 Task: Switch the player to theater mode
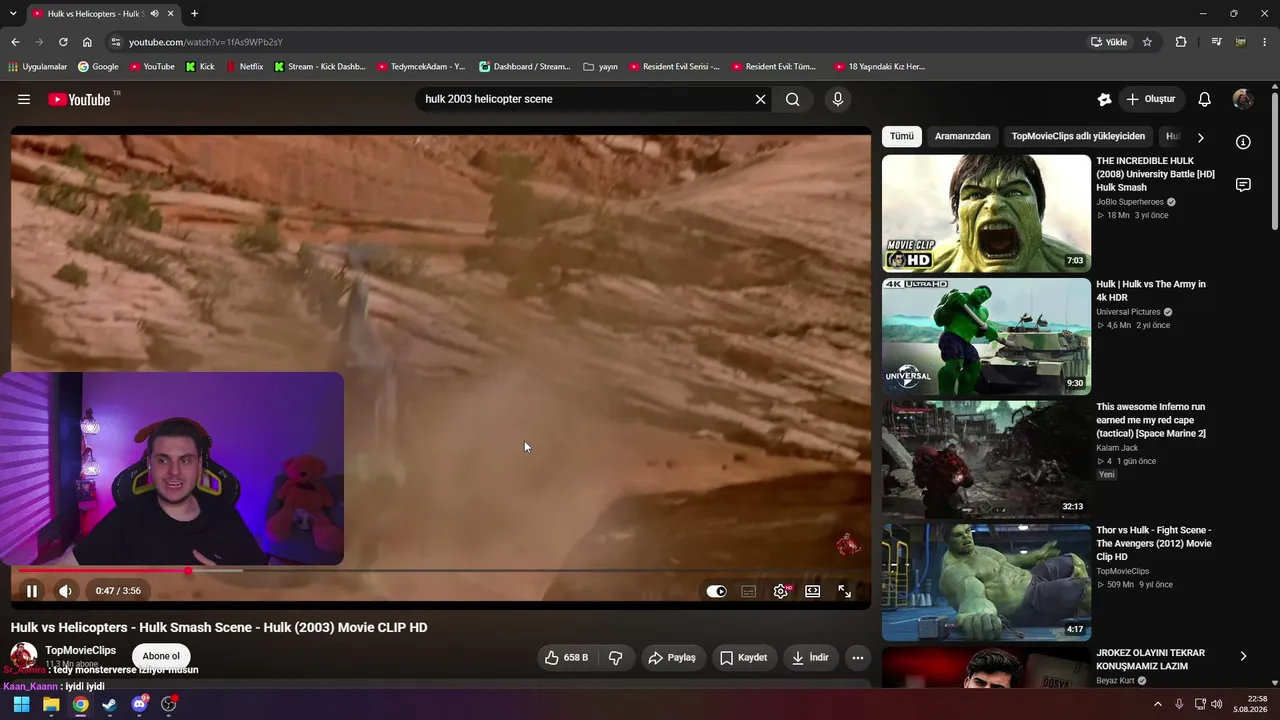point(813,591)
